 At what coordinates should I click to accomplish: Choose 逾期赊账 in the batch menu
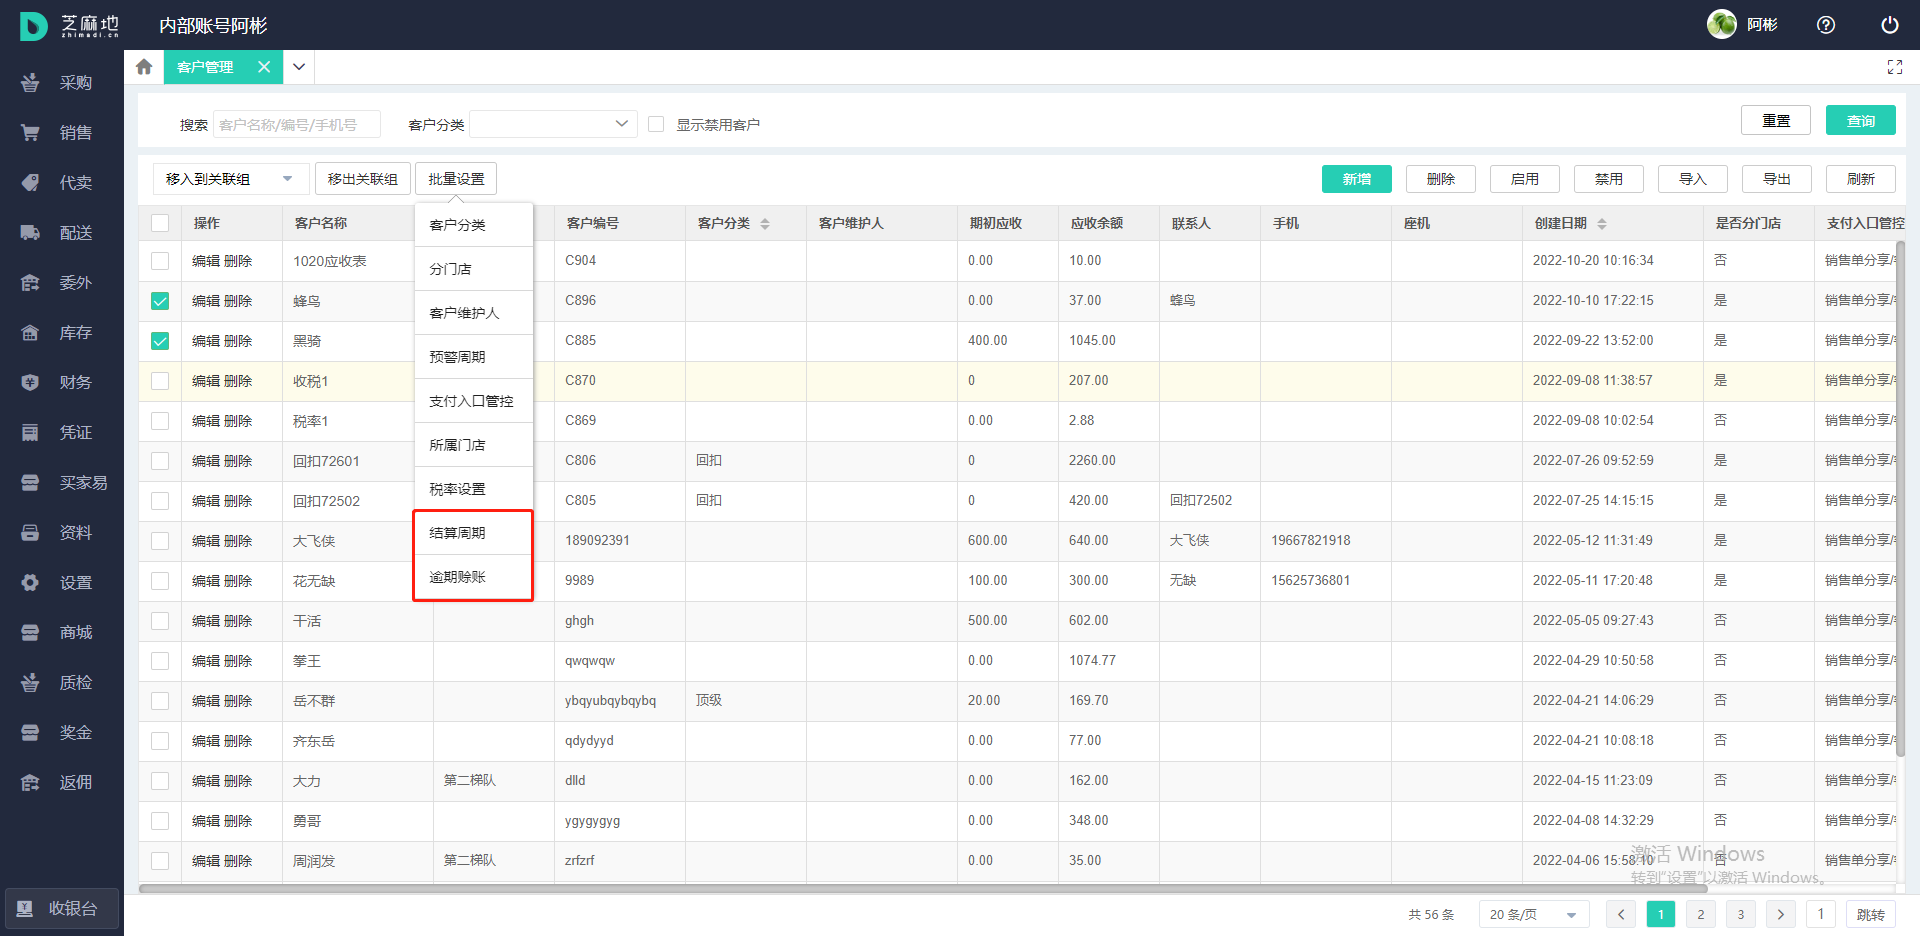point(458,577)
